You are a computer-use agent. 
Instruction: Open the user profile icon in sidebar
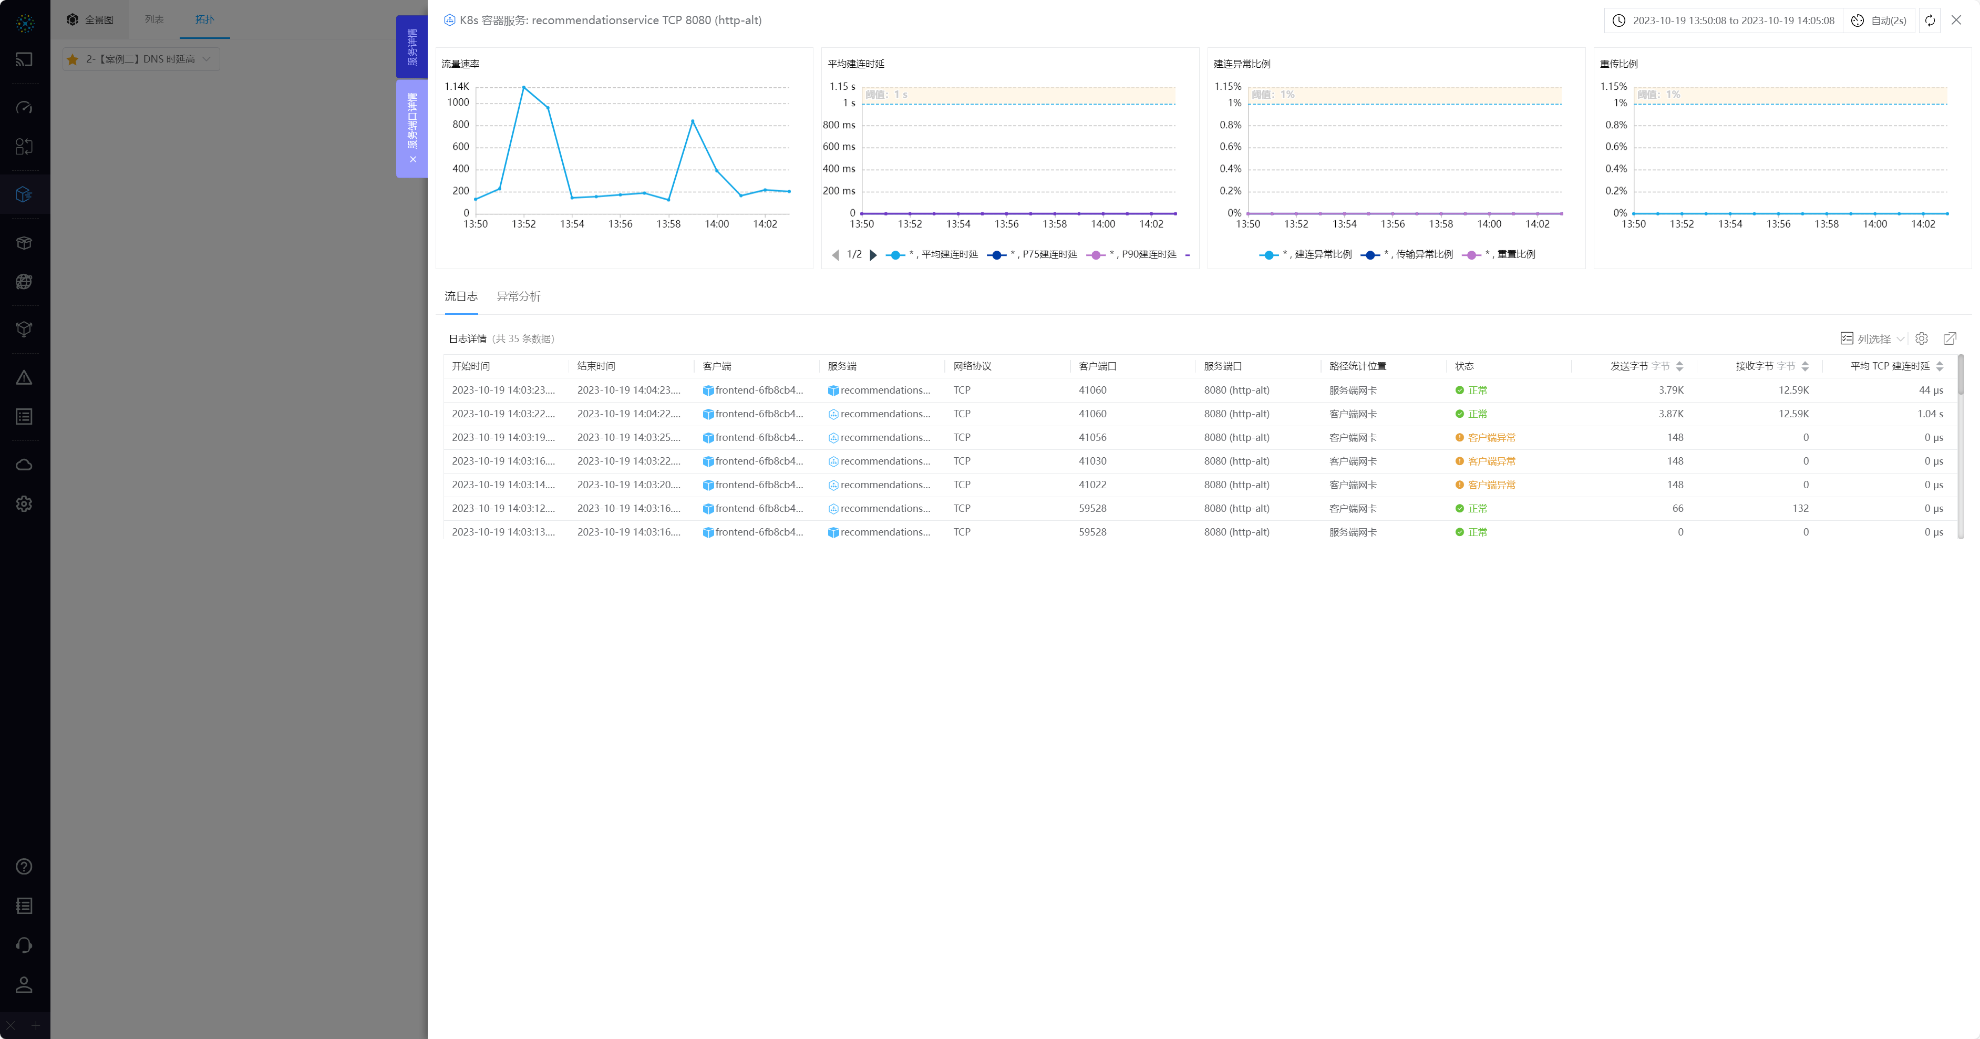tap(24, 985)
